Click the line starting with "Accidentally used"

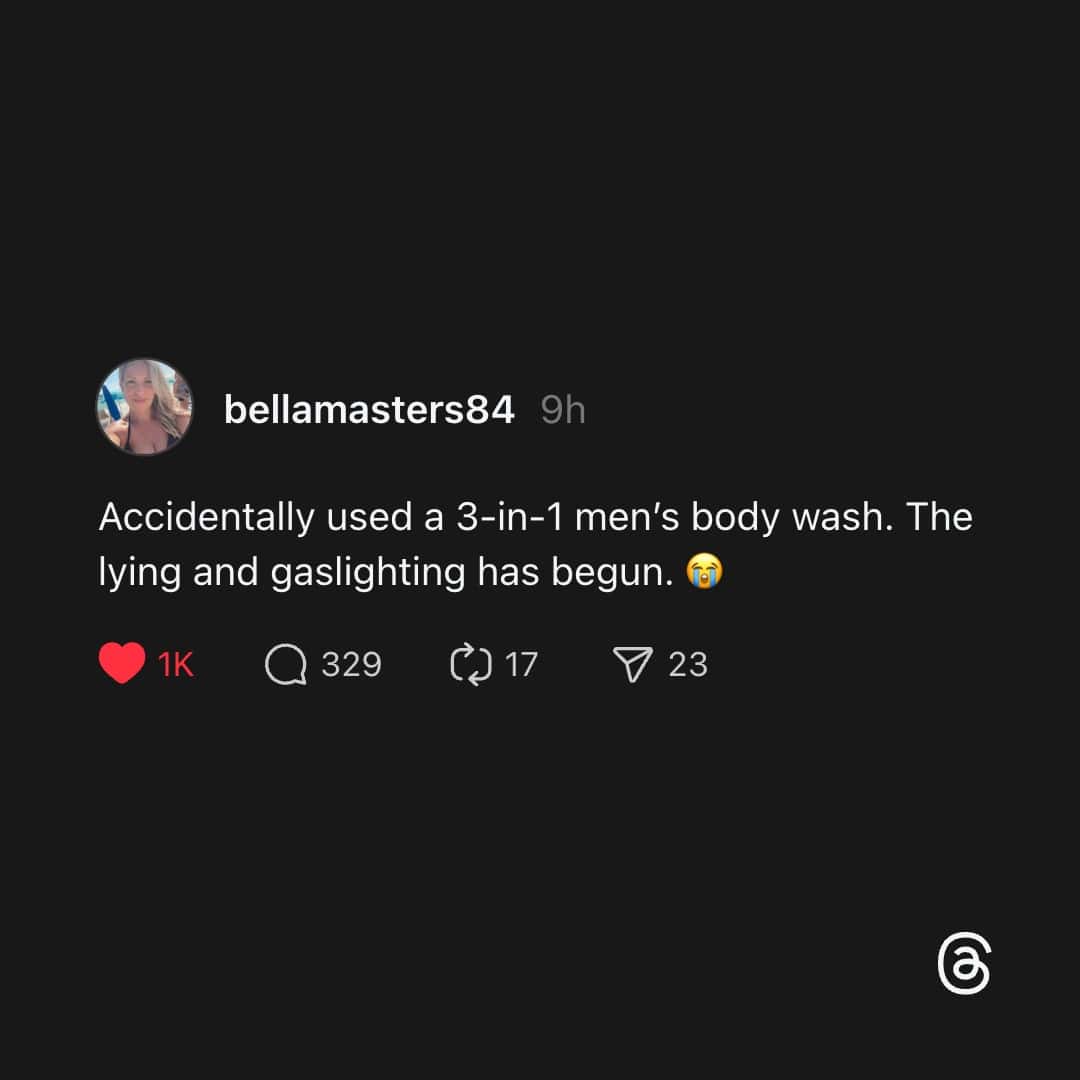pos(536,517)
